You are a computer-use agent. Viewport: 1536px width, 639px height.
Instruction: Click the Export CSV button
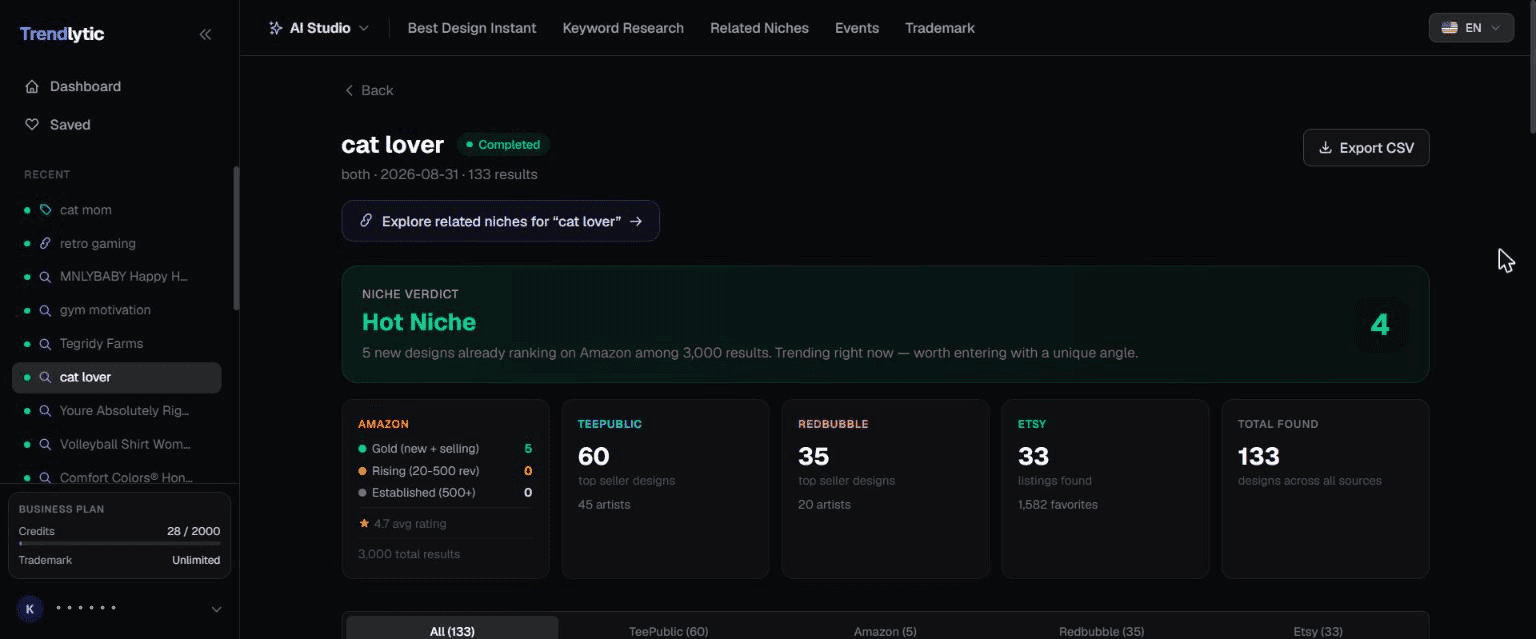pos(1366,148)
